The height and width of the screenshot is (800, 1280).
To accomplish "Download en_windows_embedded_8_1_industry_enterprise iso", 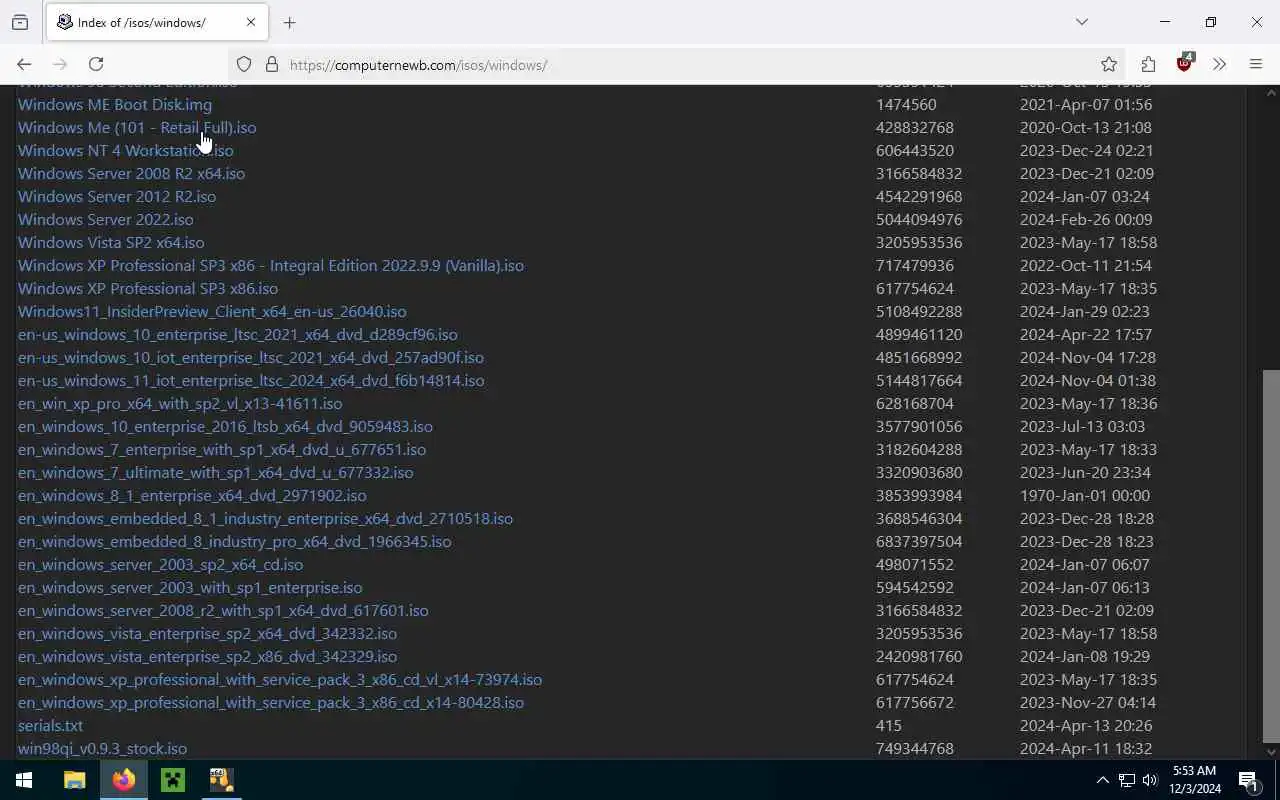I will click(x=265, y=518).
